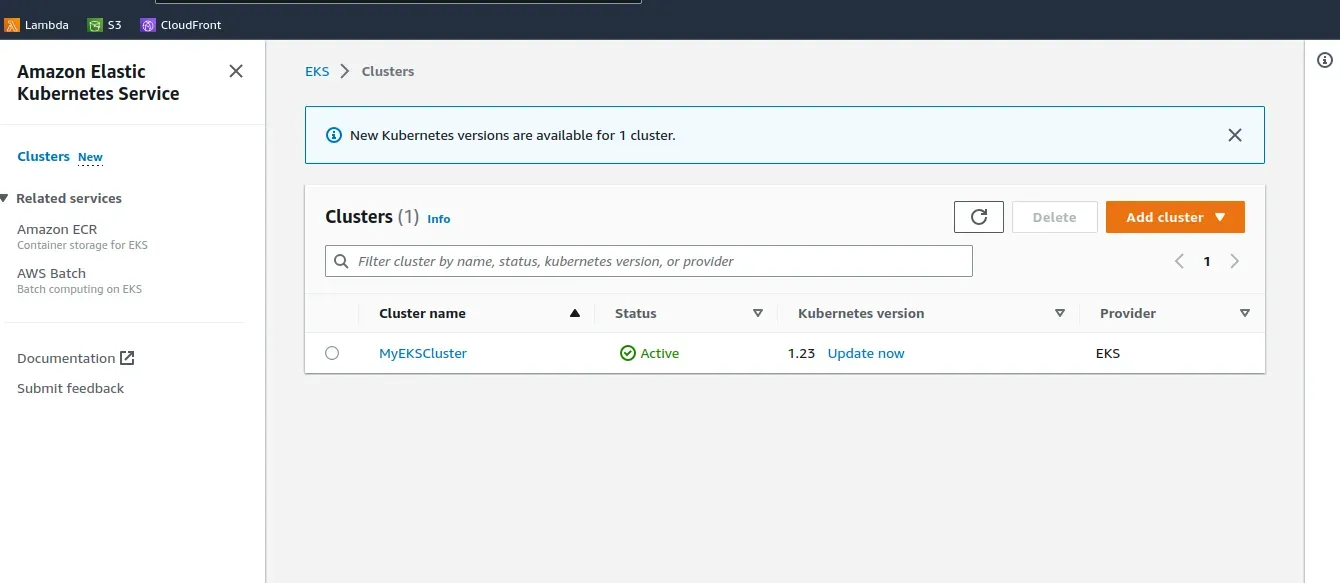Open Amazon ECR related service
Screen dimensions: 1340x583
[x=57, y=229]
